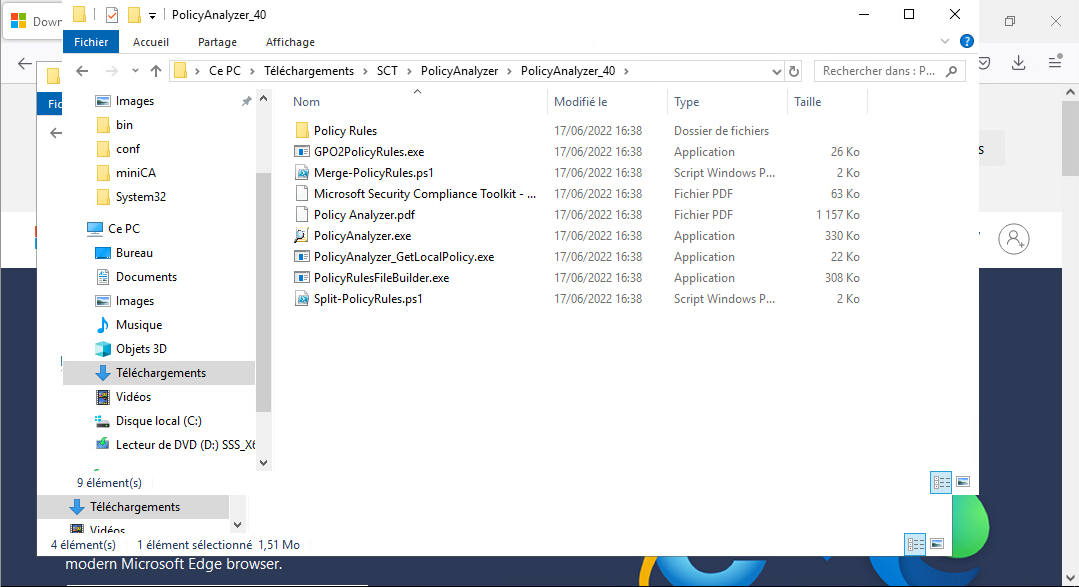
Task: Open the quick access toolbar customize dropdown
Action: pyautogui.click(x=152, y=15)
